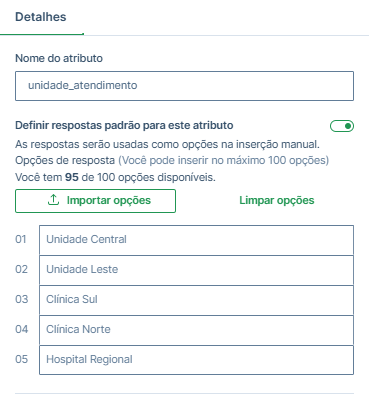Click the upload arrow icon
This screenshot has width=369, height=399.
pyautogui.click(x=53, y=200)
